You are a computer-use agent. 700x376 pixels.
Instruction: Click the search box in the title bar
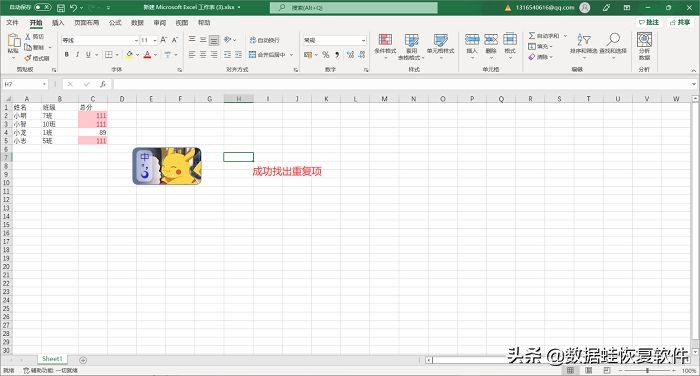tap(354, 8)
